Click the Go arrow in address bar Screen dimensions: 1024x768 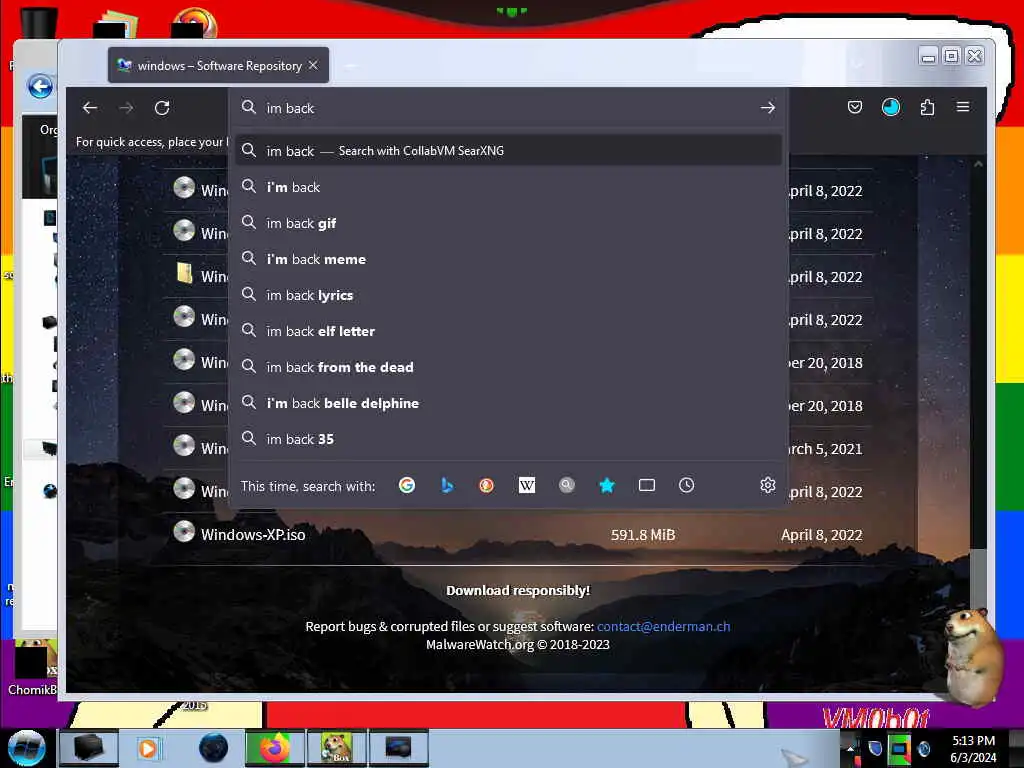767,108
